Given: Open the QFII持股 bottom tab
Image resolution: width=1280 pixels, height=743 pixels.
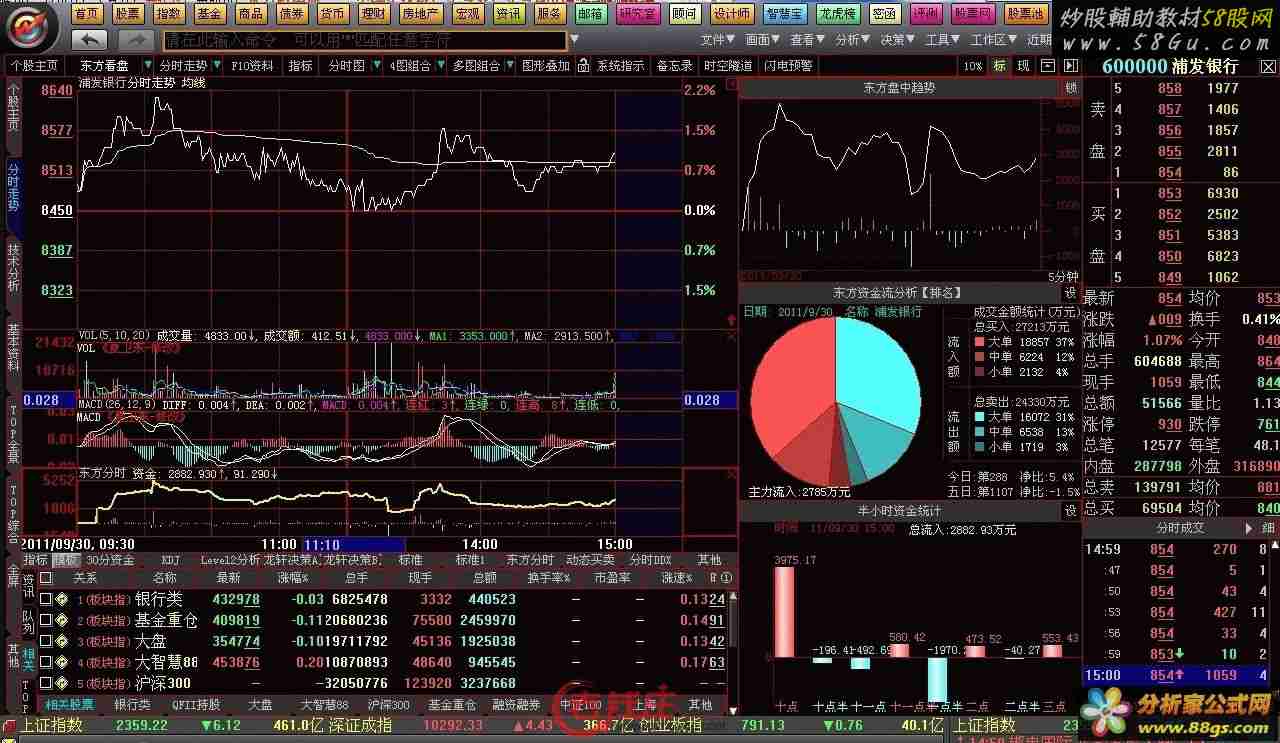Looking at the screenshot, I should point(196,705).
